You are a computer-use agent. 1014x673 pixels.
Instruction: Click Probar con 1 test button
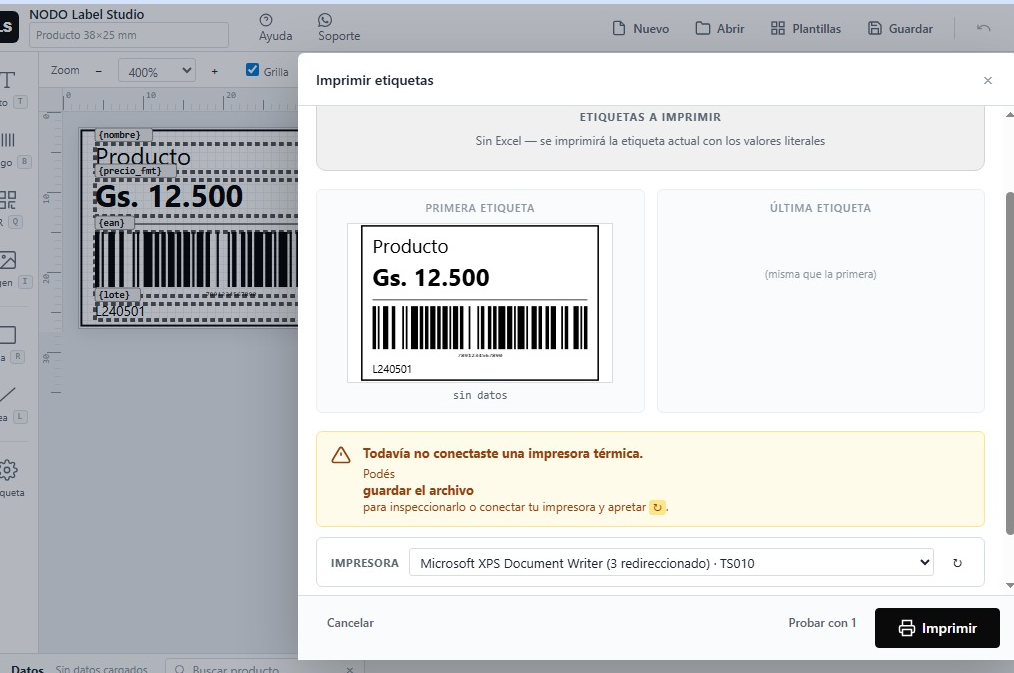point(822,623)
